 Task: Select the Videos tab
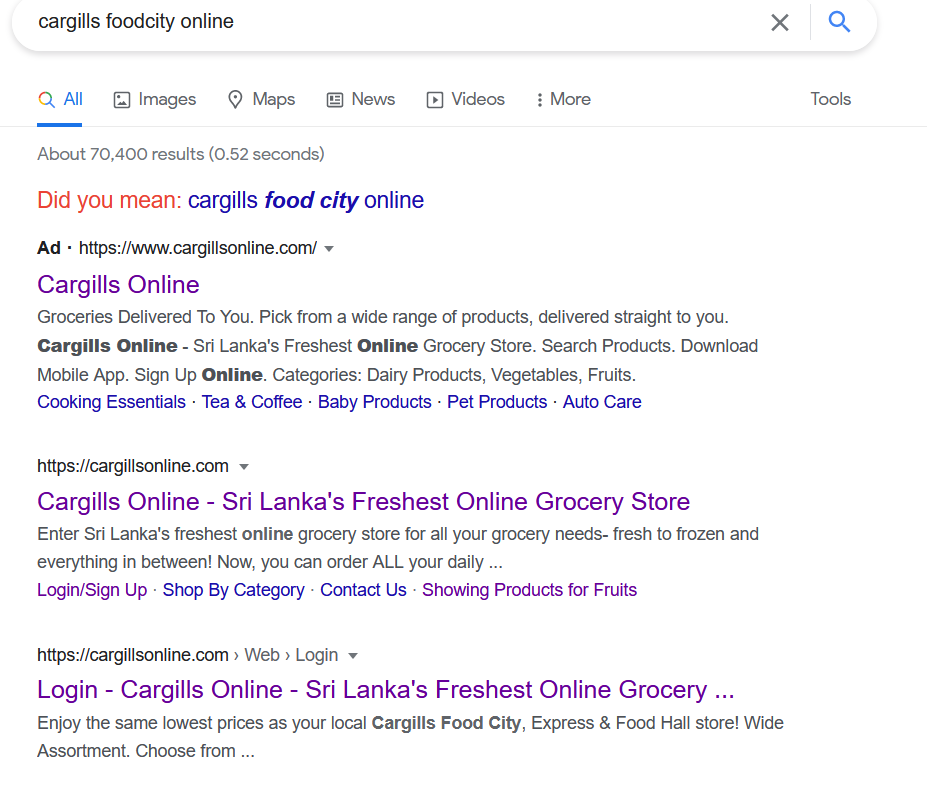pos(466,99)
